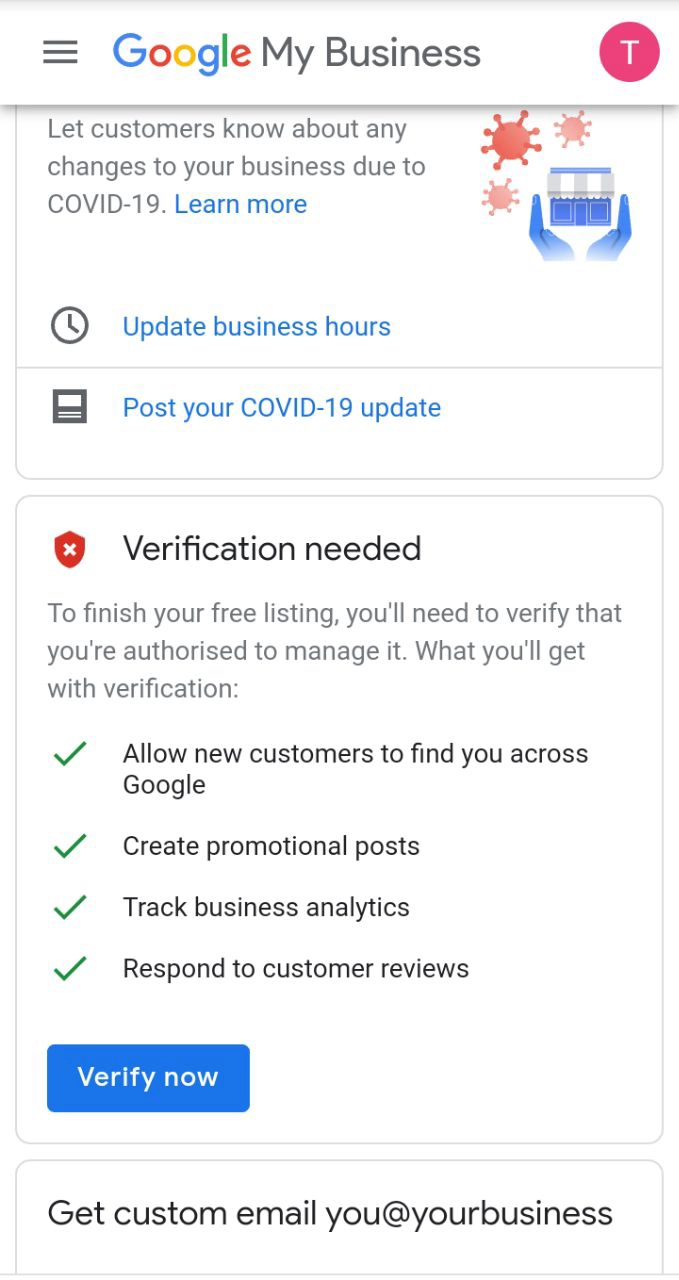The image size is (679, 1280).
Task: Click the Respond to customer reviews item
Action: point(296,968)
